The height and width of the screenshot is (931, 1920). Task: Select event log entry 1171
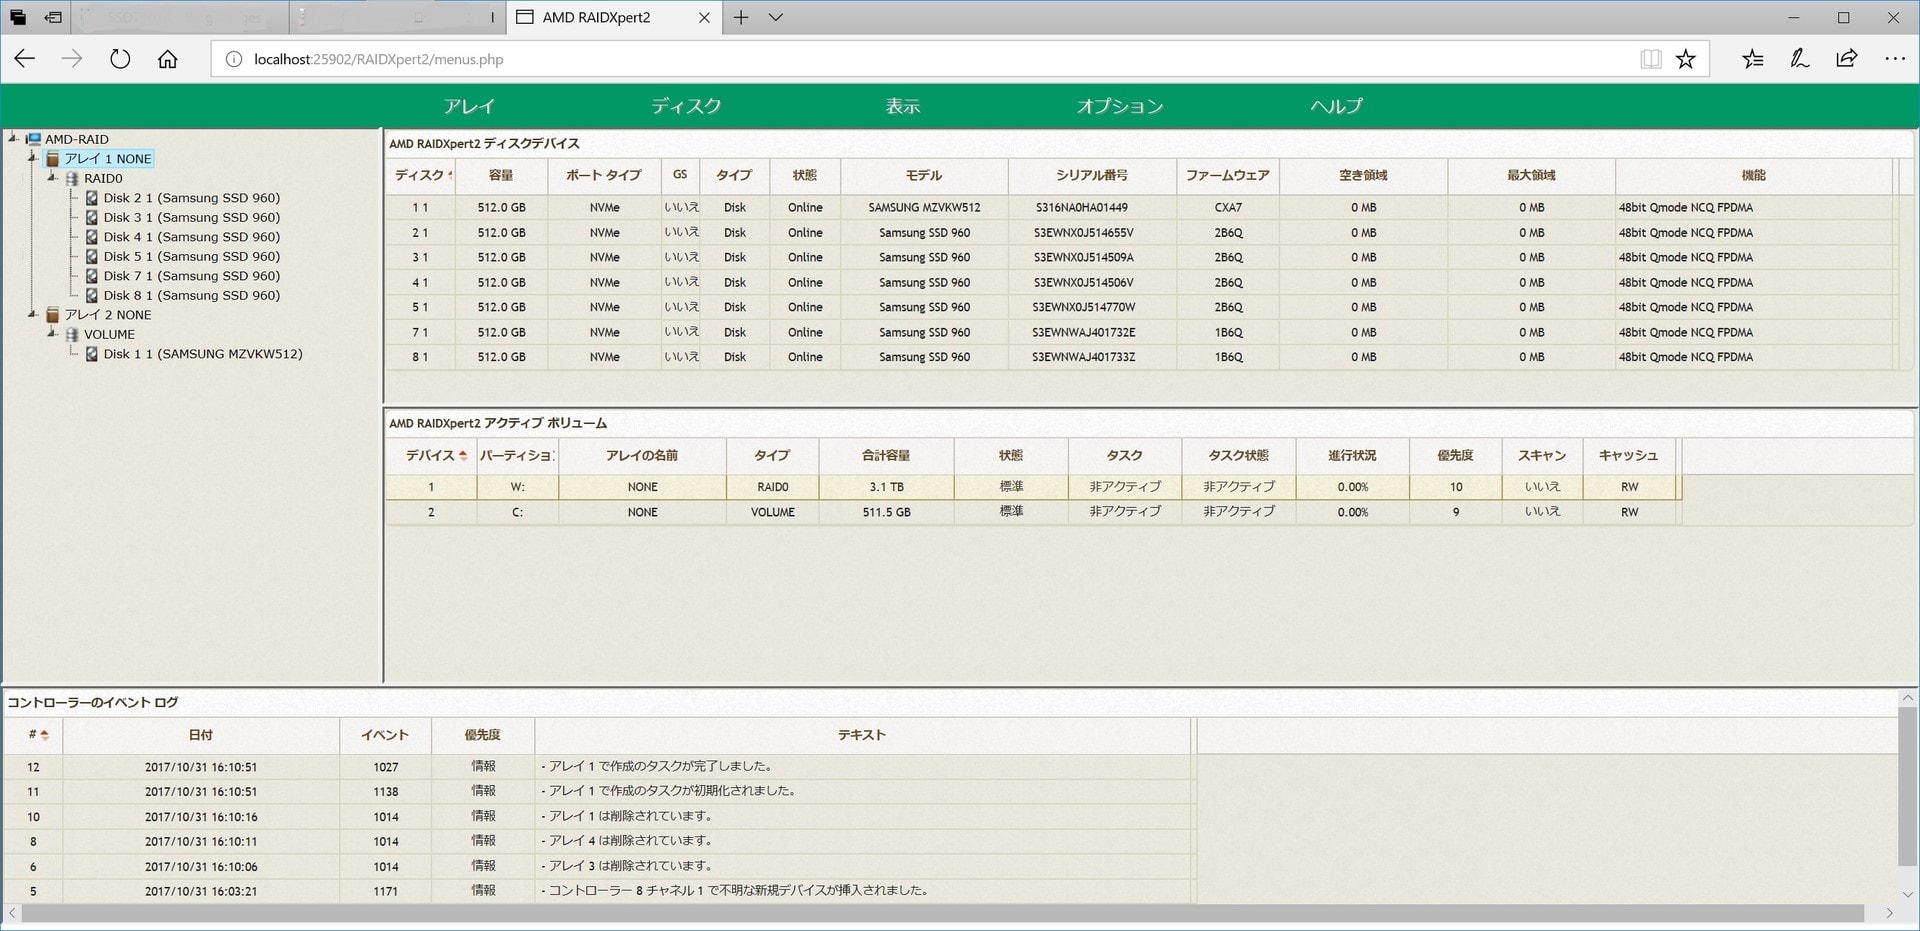click(x=598, y=891)
